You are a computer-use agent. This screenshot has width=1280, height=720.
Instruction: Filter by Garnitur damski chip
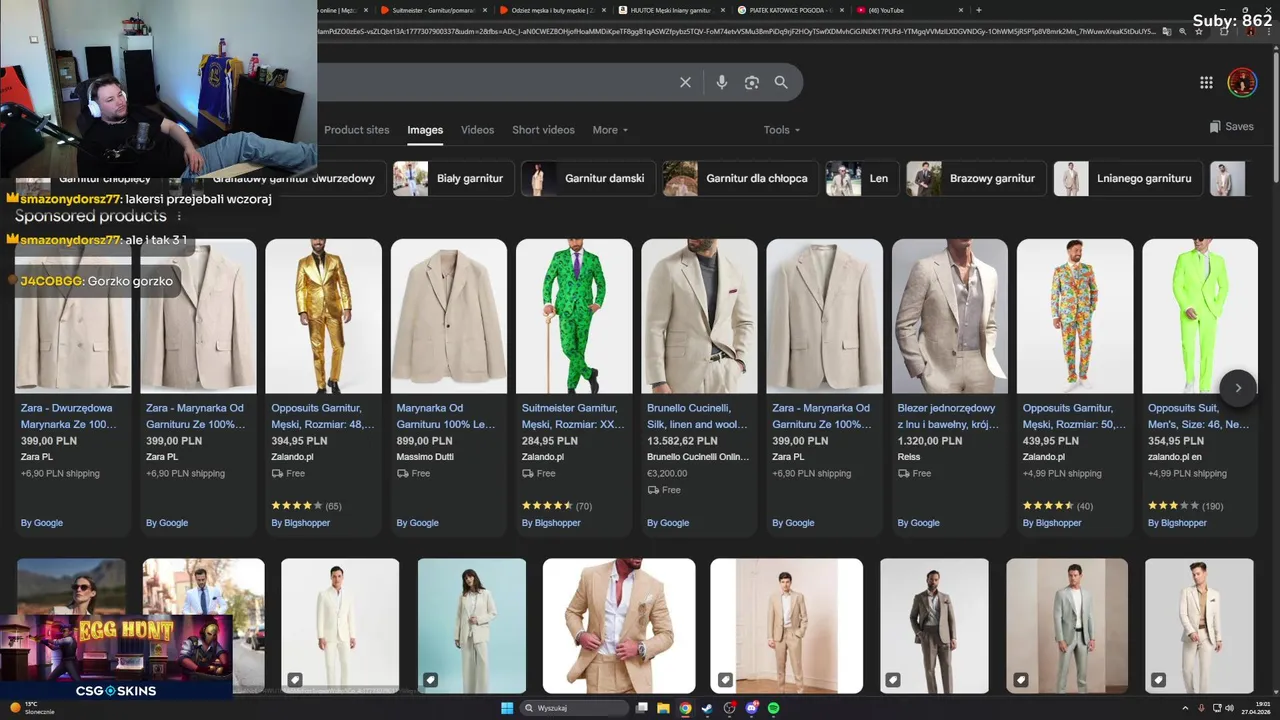(589, 178)
